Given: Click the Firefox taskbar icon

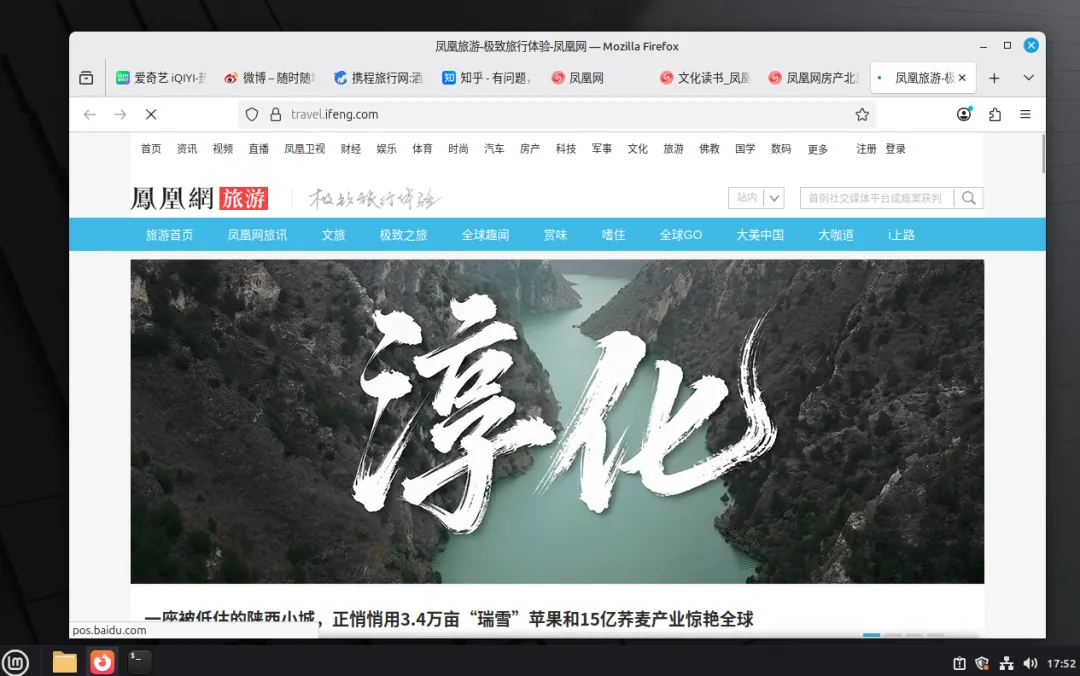Looking at the screenshot, I should coord(102,662).
